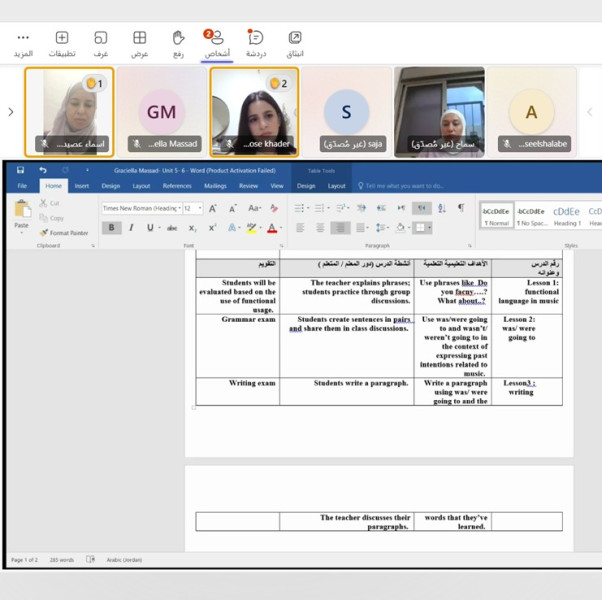Toggle Bold formatting button
Screen dimensions: 602x600
click(x=111, y=228)
